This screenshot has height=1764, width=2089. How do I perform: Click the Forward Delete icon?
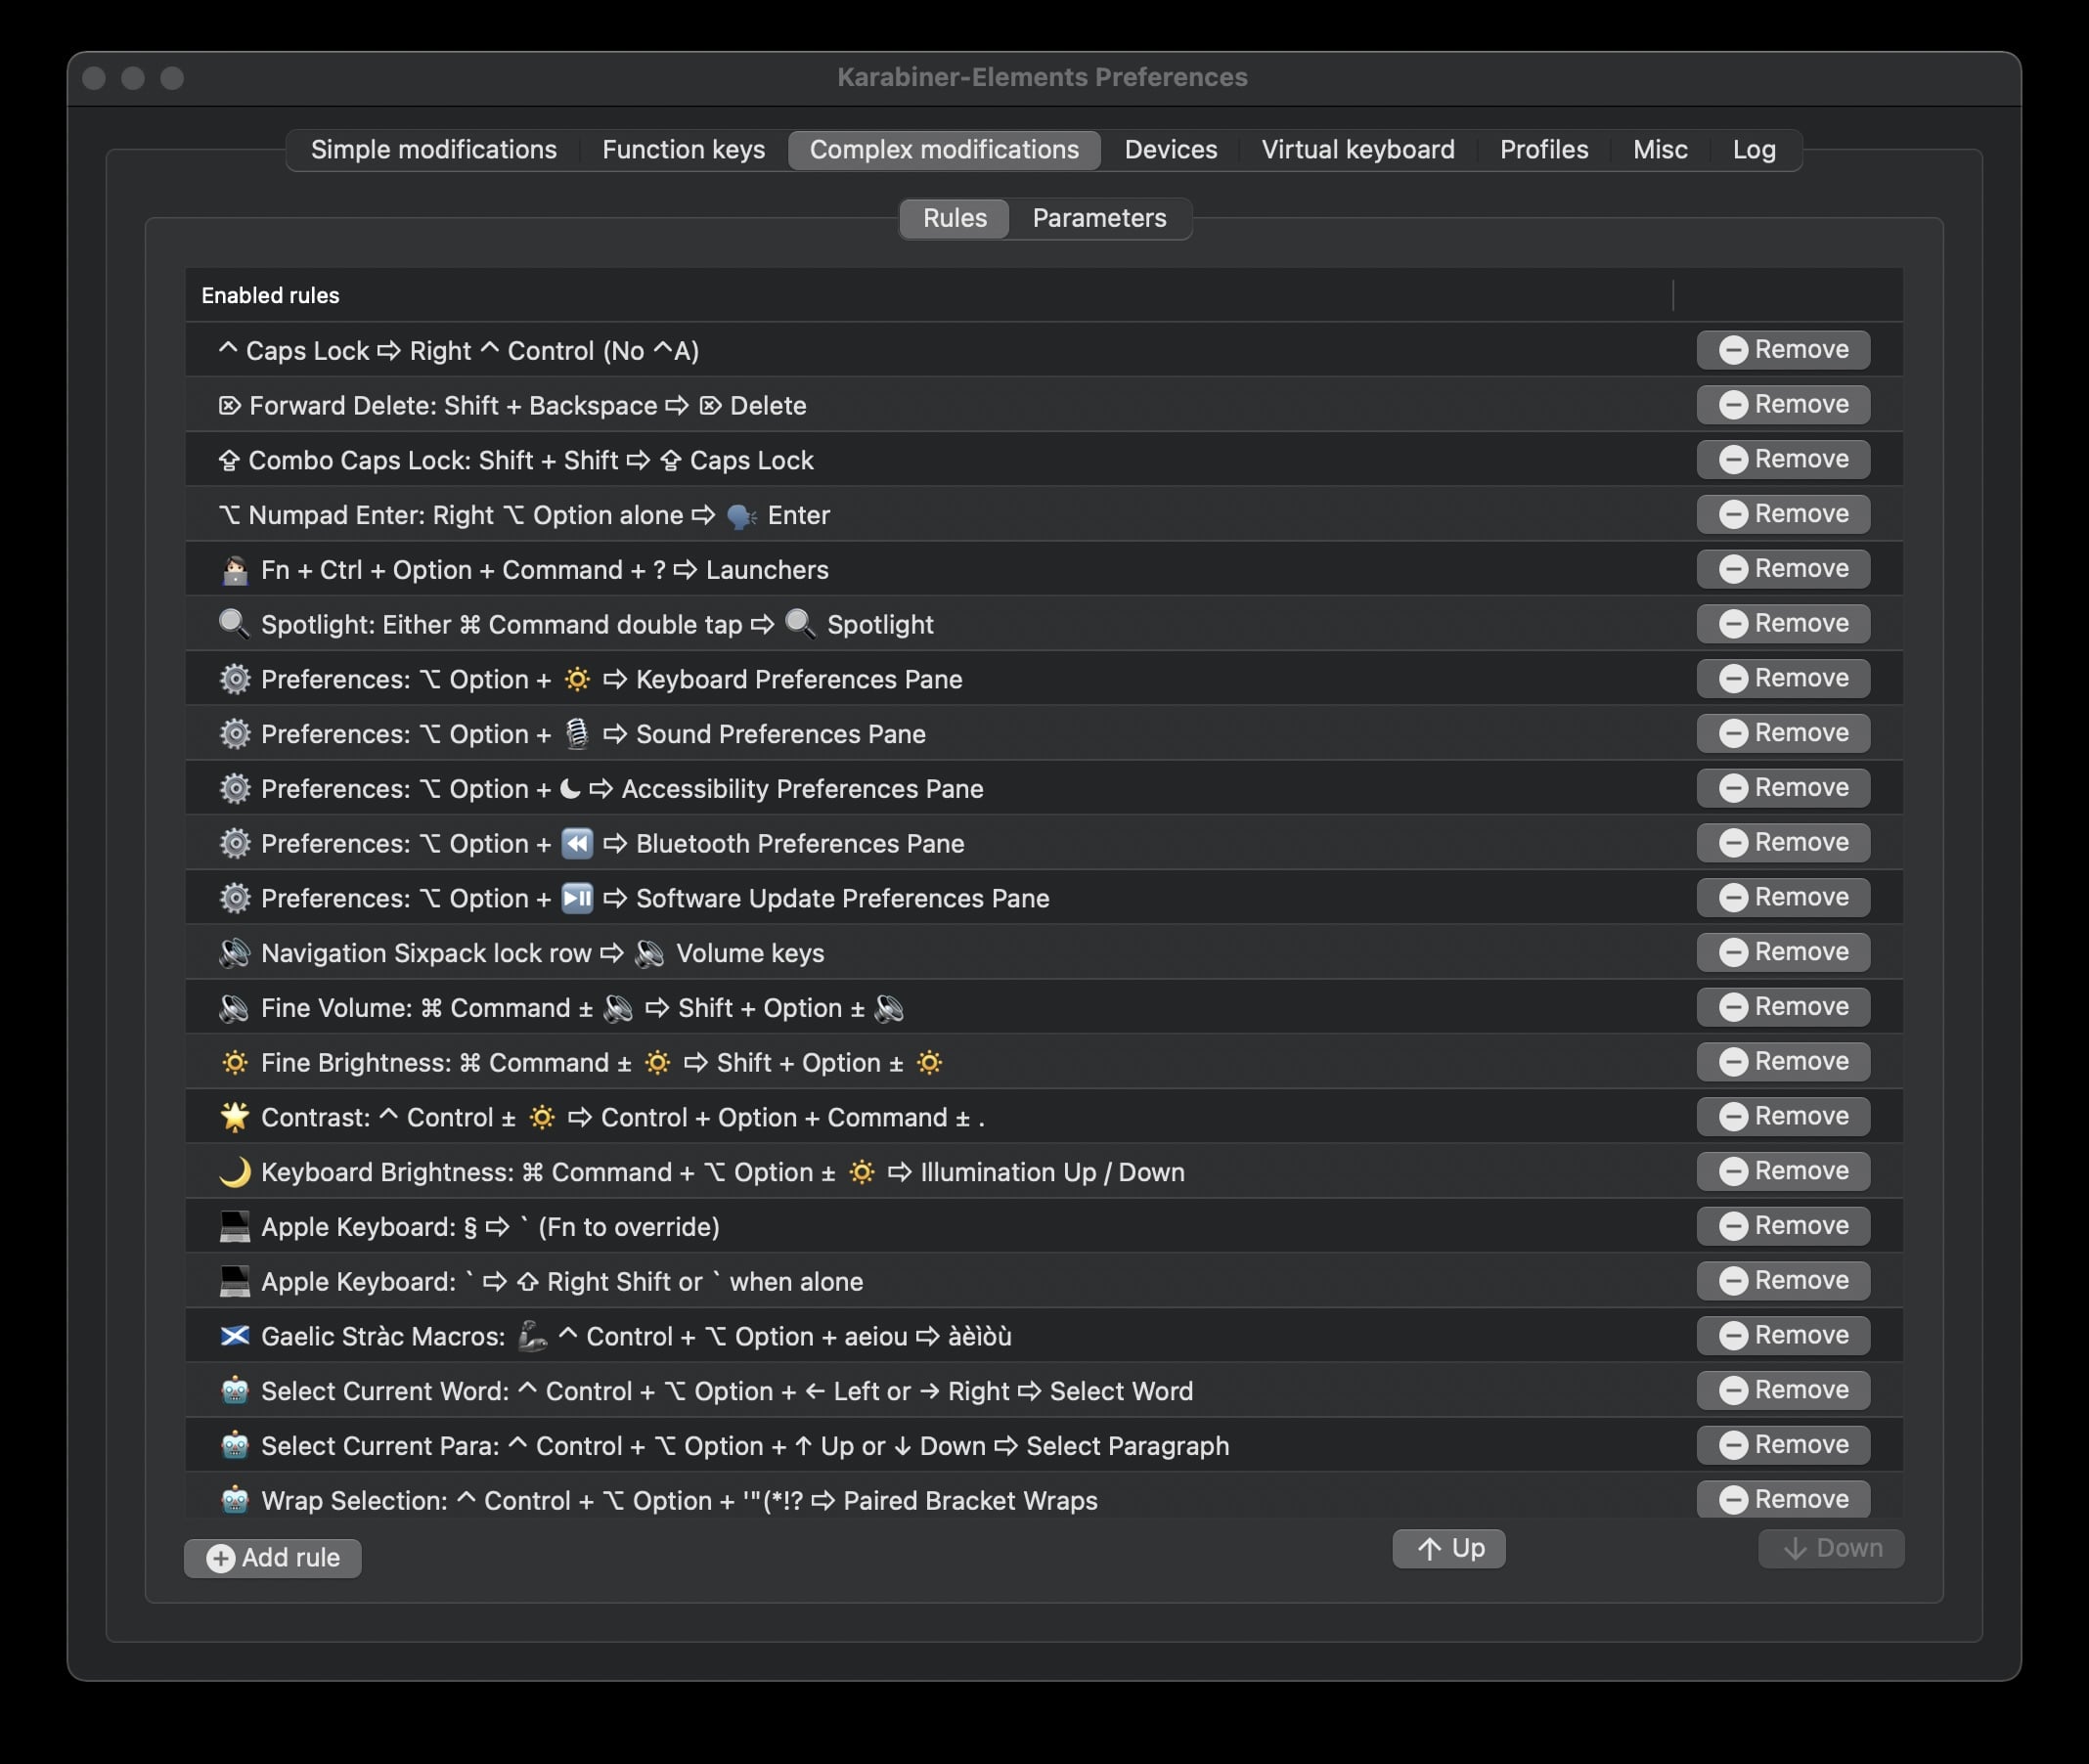[228, 403]
